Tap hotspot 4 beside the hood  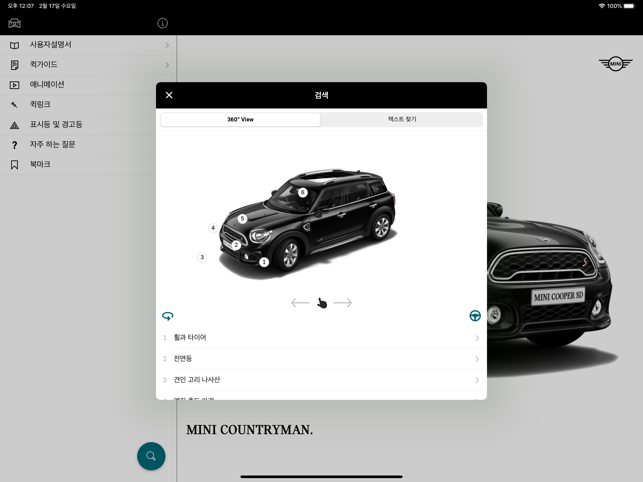[x=212, y=228]
